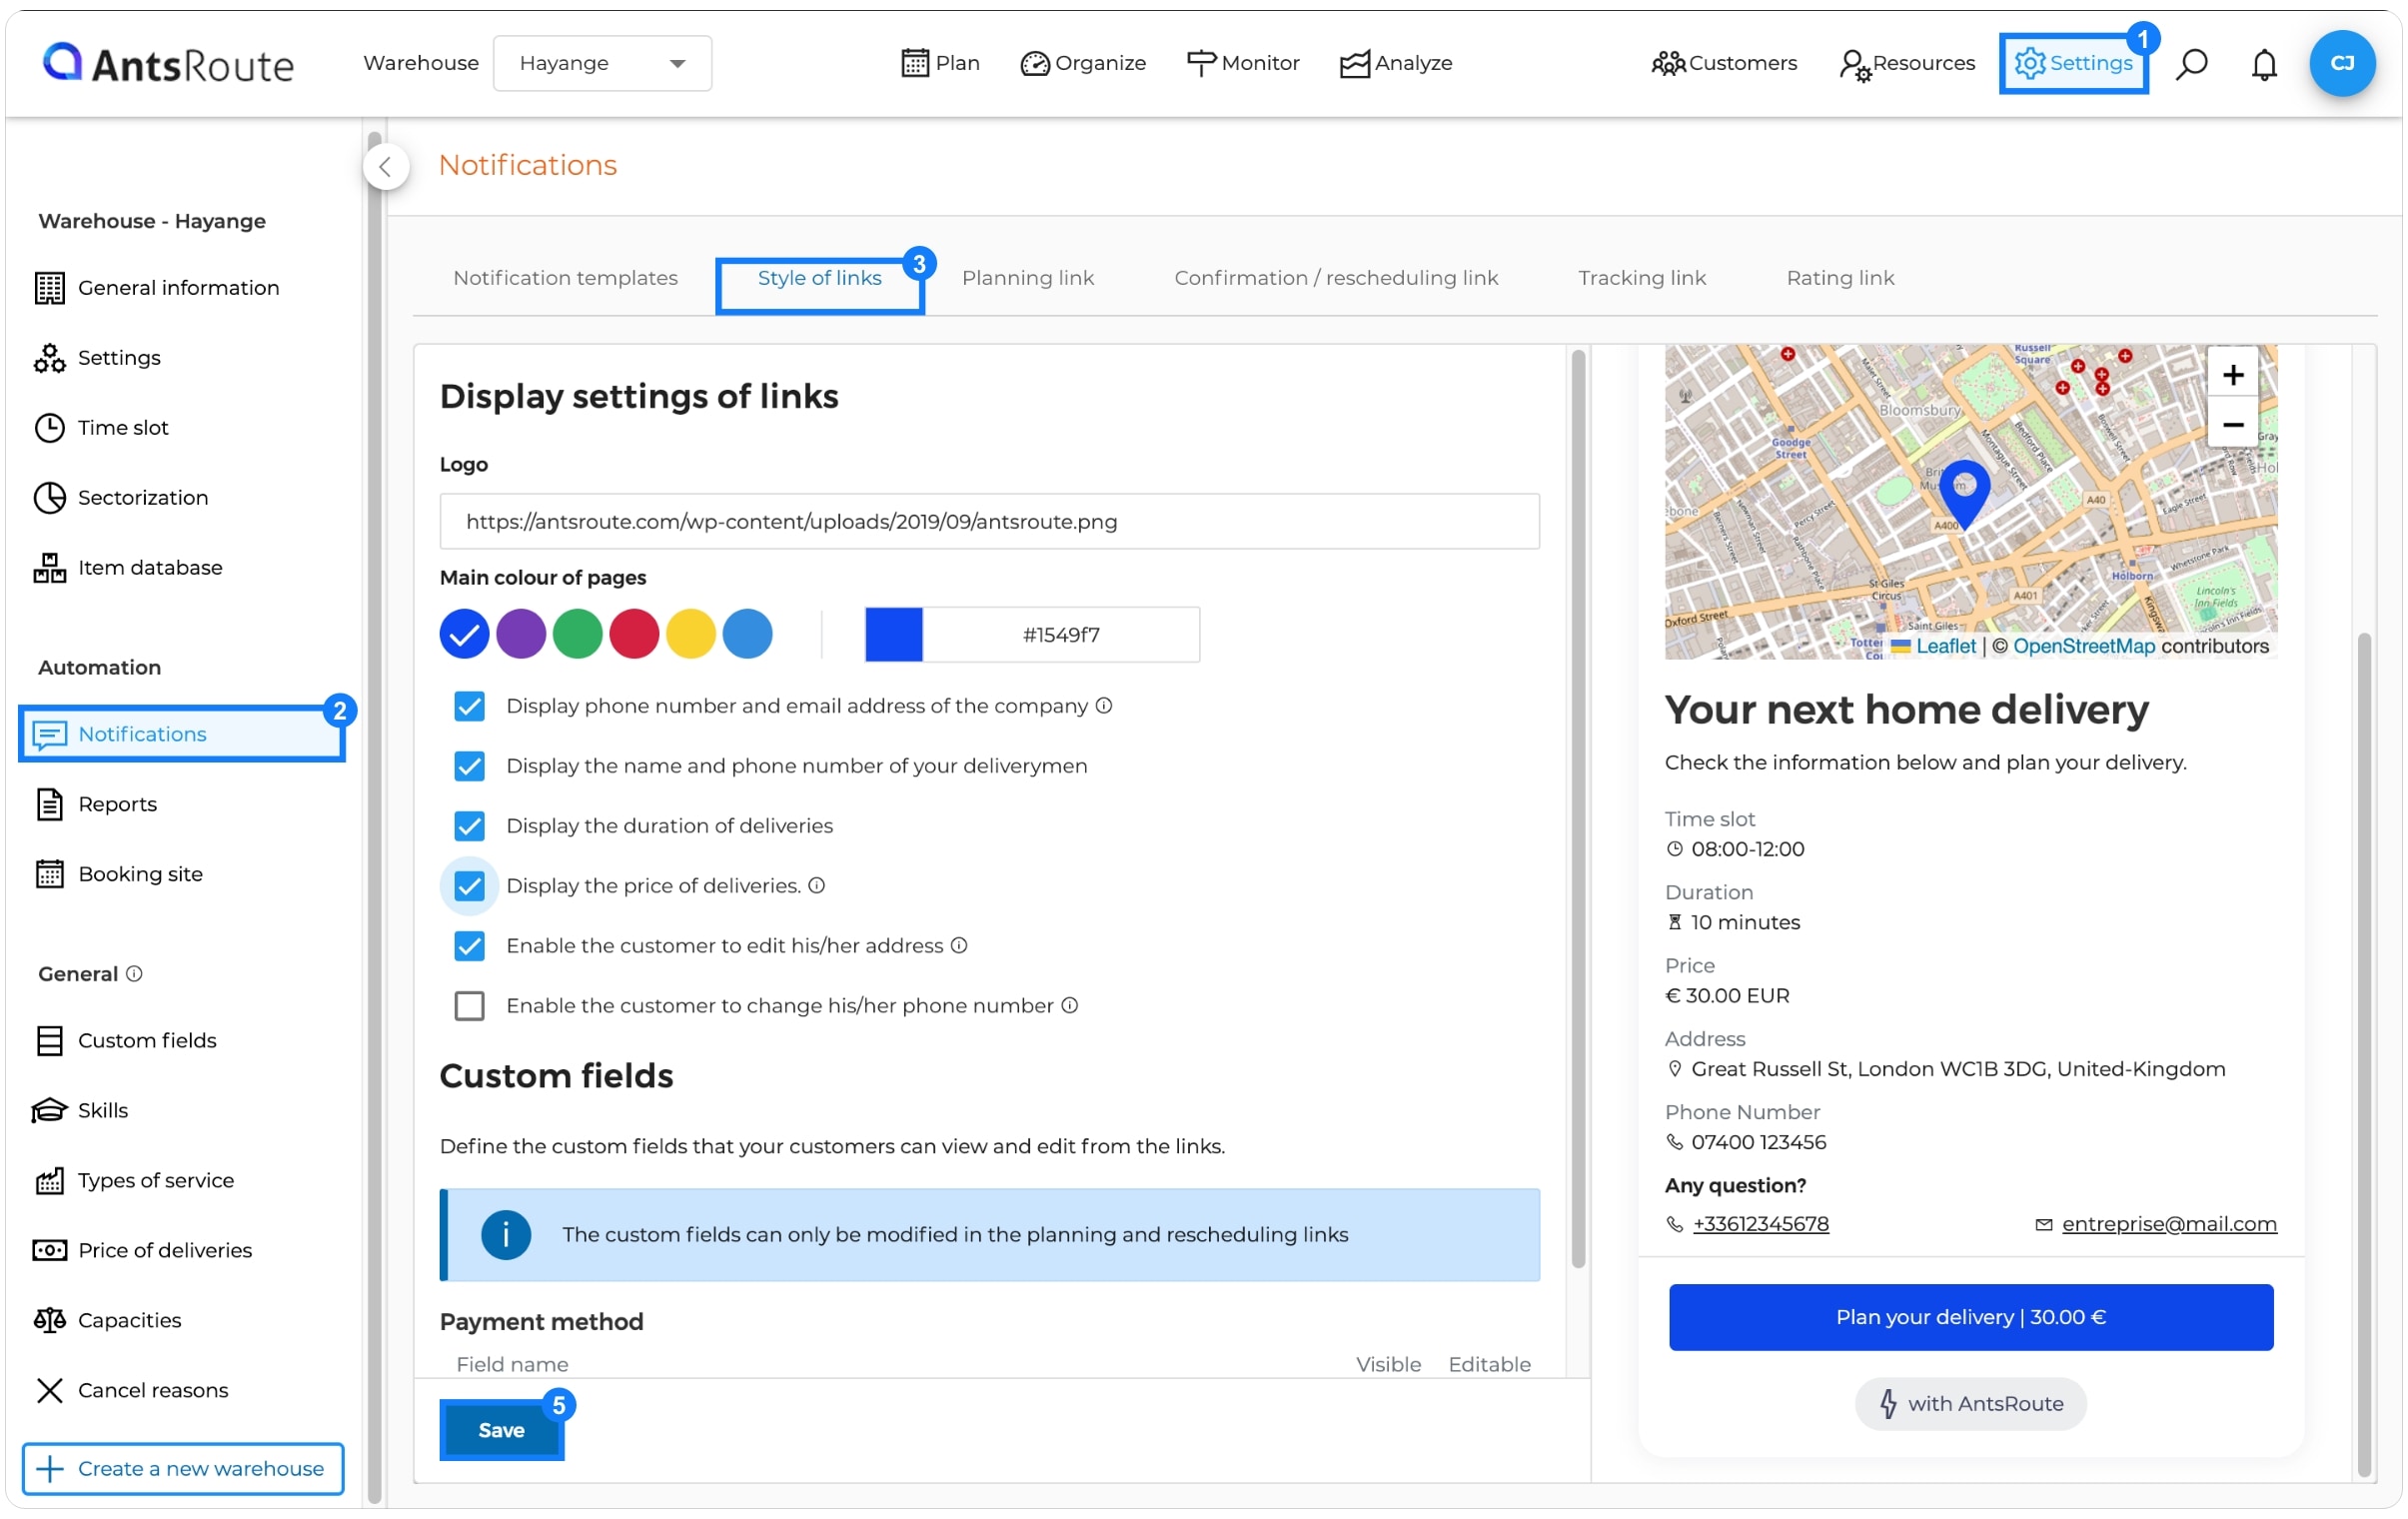This screenshot has height=1519, width=2408.
Task: Click the AntsRoute logo
Action: tap(168, 63)
